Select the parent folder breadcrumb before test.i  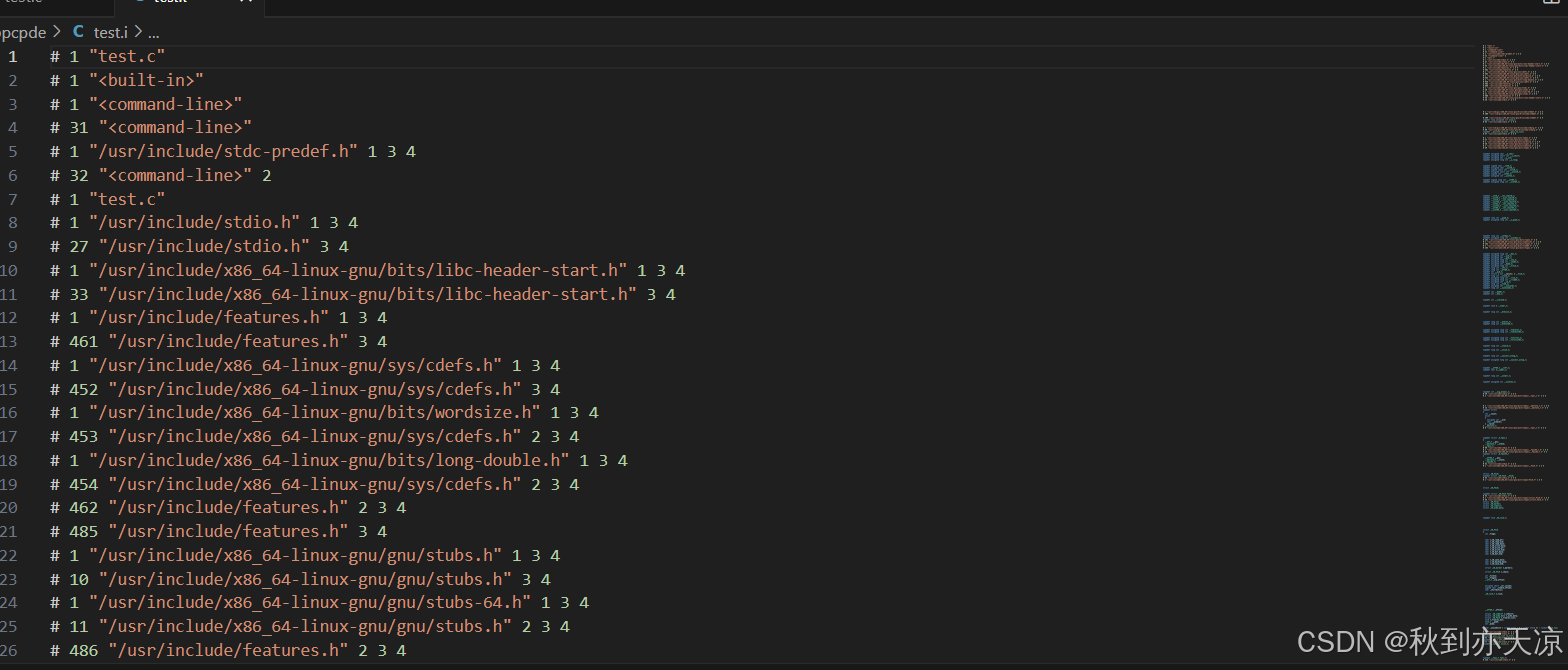23,32
